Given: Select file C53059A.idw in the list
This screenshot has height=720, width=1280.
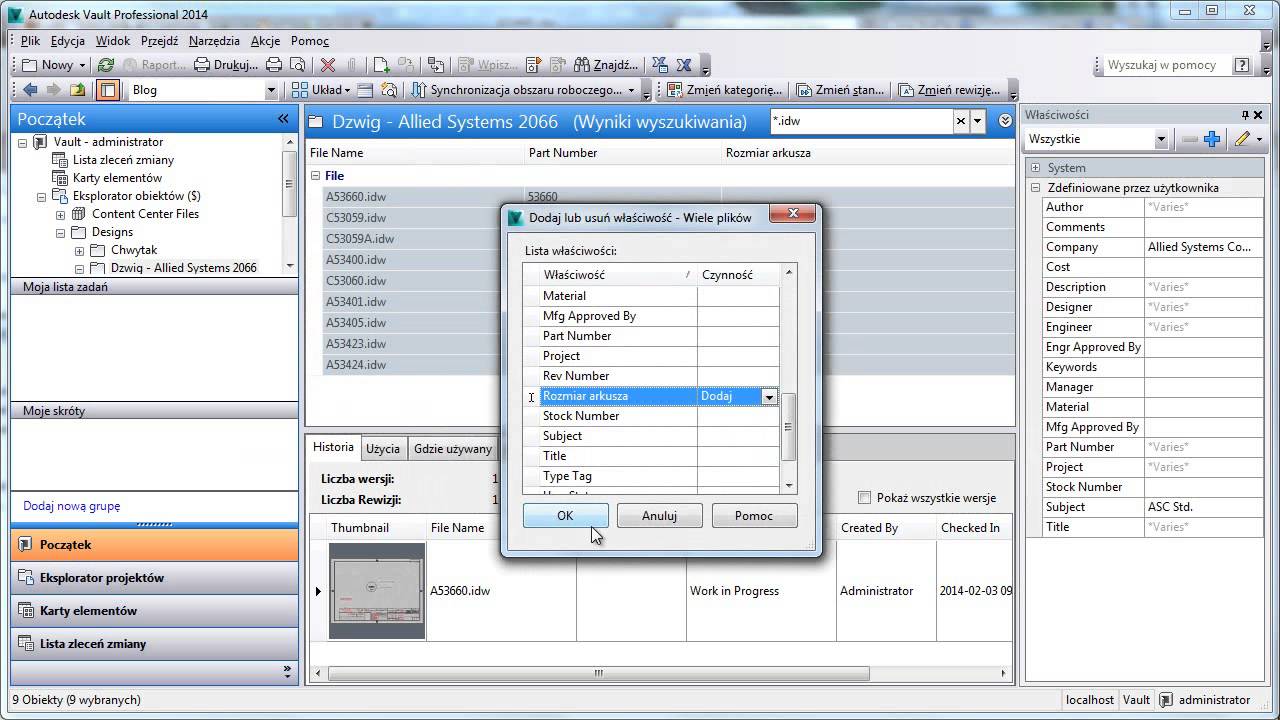Looking at the screenshot, I should tap(360, 239).
